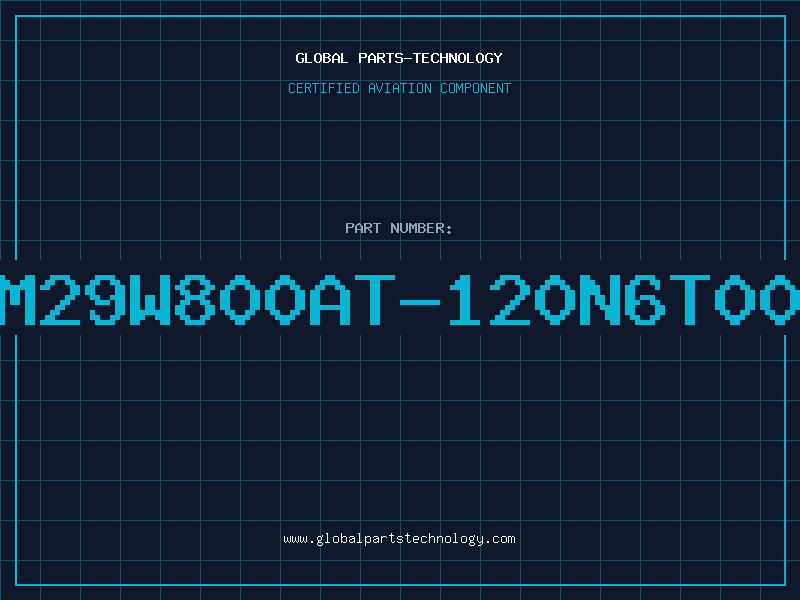Click the letters AT in the part number
The height and width of the screenshot is (600, 800).
pos(353,300)
